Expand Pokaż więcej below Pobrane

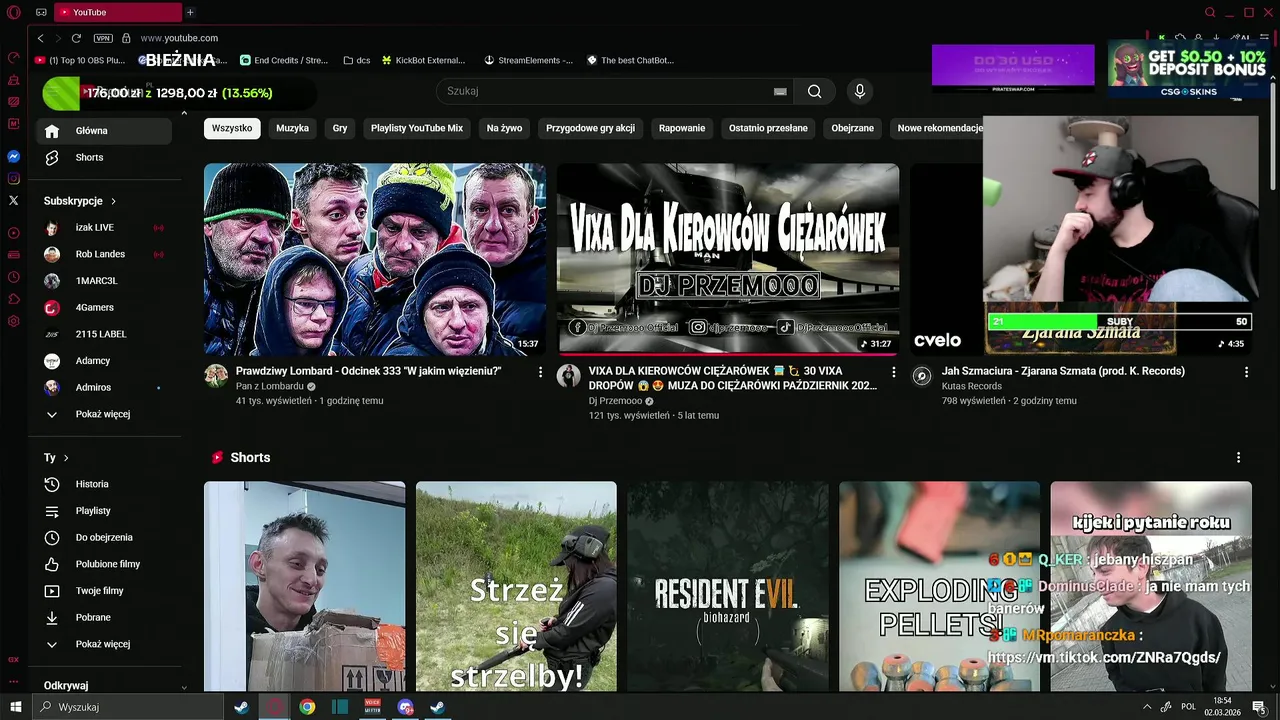coord(106,644)
